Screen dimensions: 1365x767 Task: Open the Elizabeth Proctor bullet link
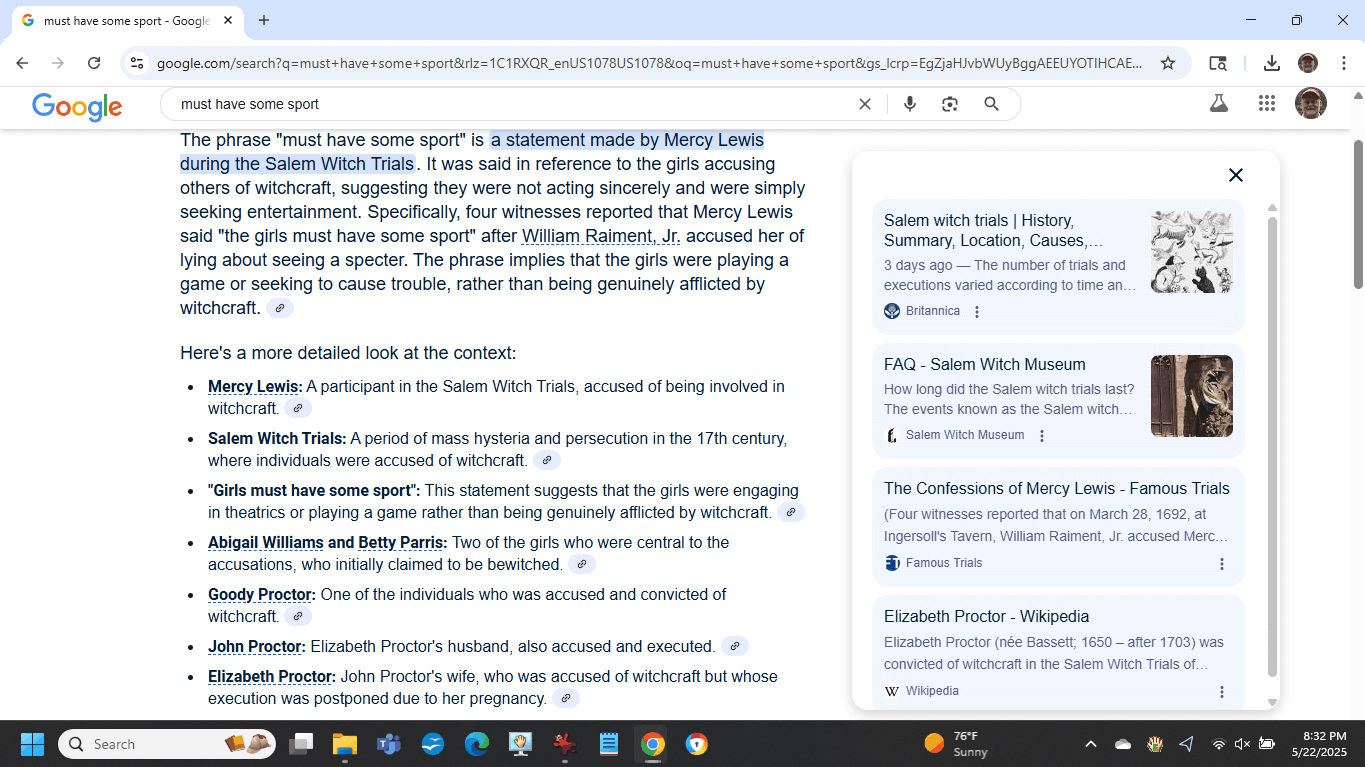(x=270, y=676)
